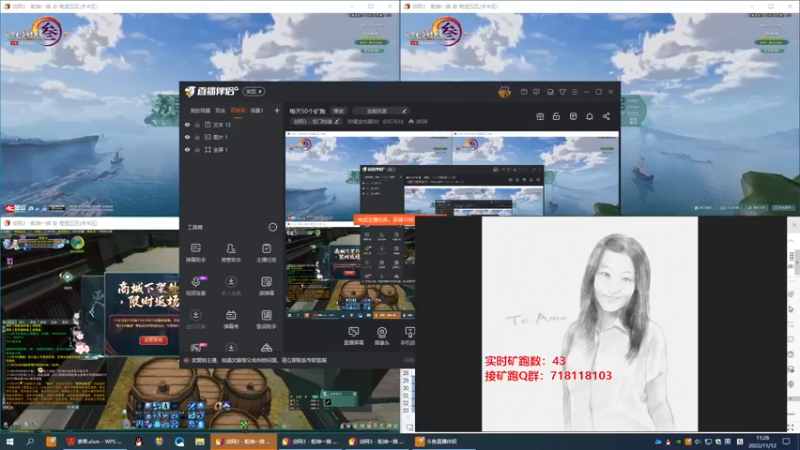
Task: Click the notice text in bottom bar
Action: 259,360
